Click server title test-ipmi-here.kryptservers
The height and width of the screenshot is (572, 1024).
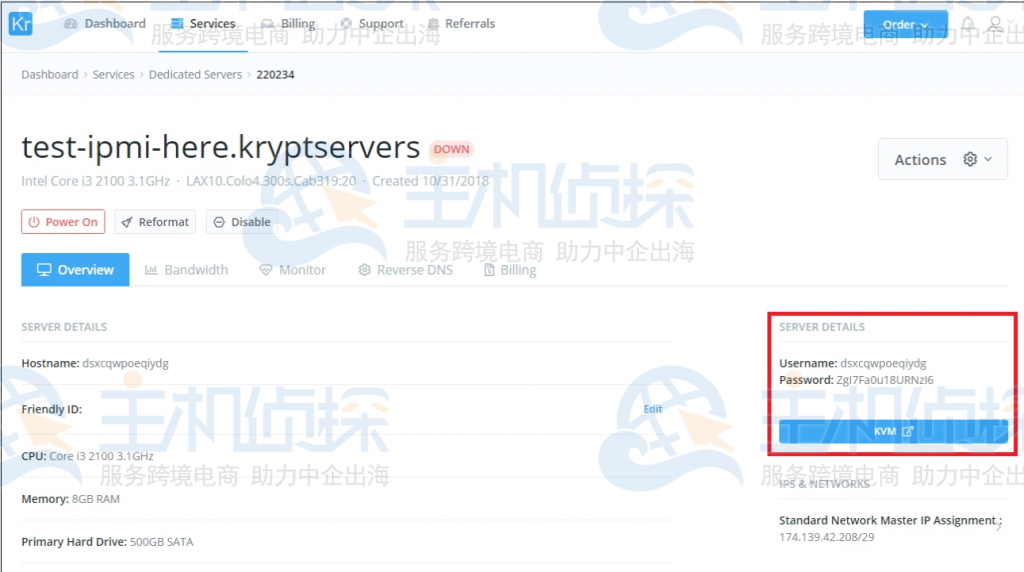(x=221, y=148)
